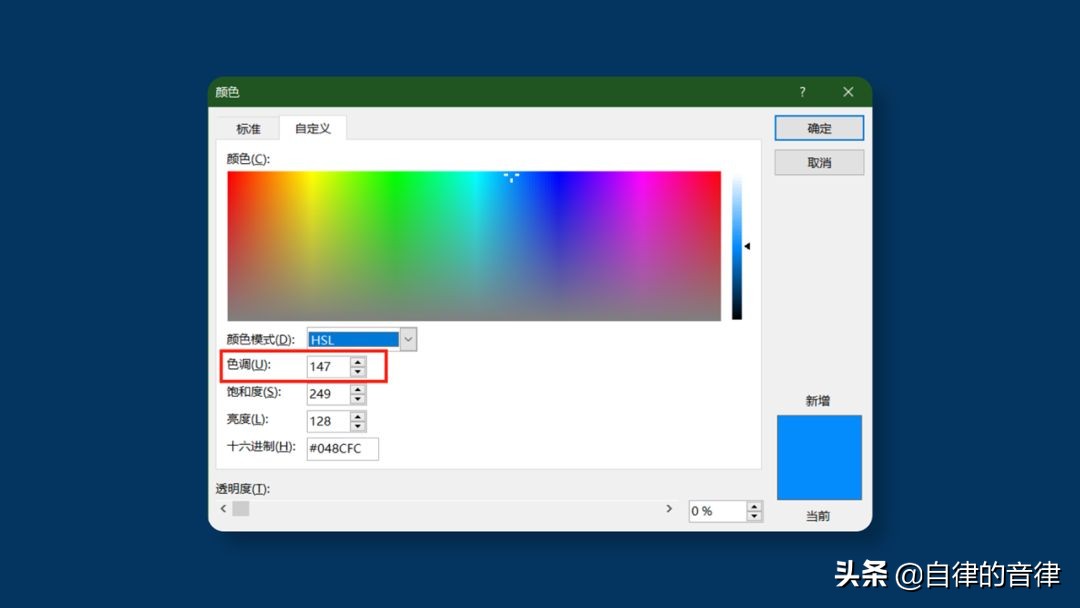Click the black luminance arrow marker

pos(747,246)
